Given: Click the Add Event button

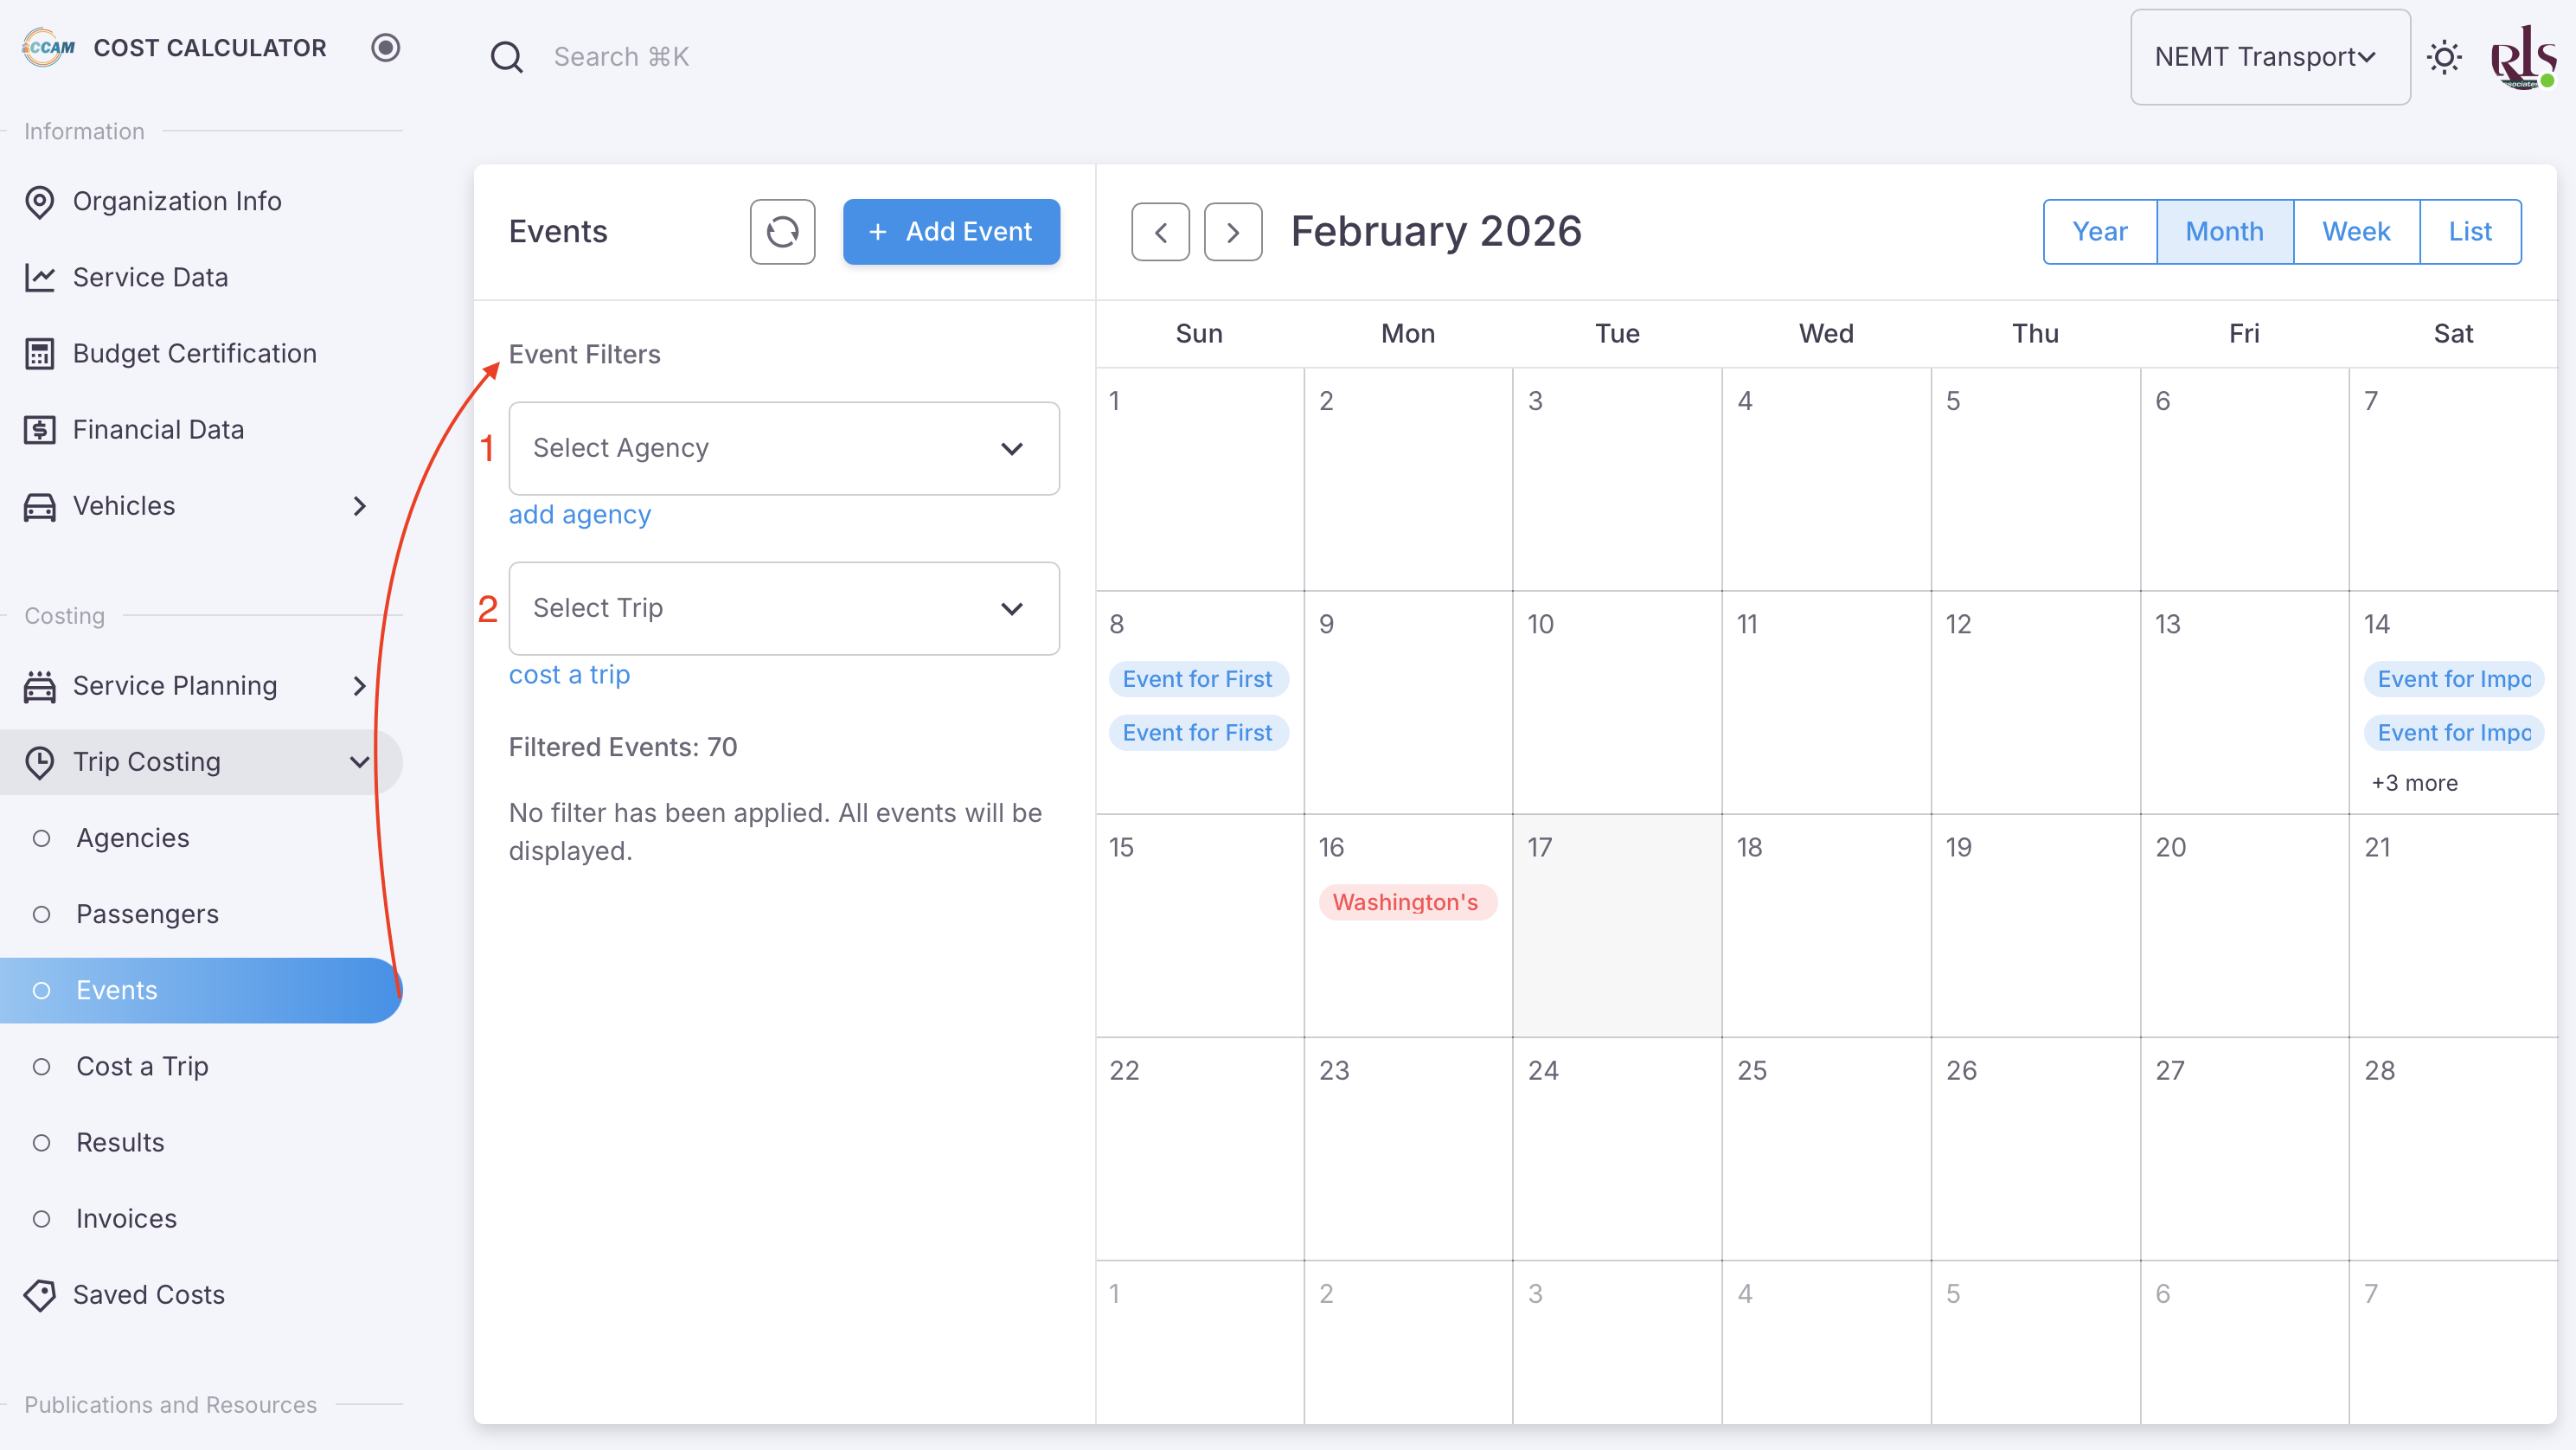Looking at the screenshot, I should (x=950, y=232).
